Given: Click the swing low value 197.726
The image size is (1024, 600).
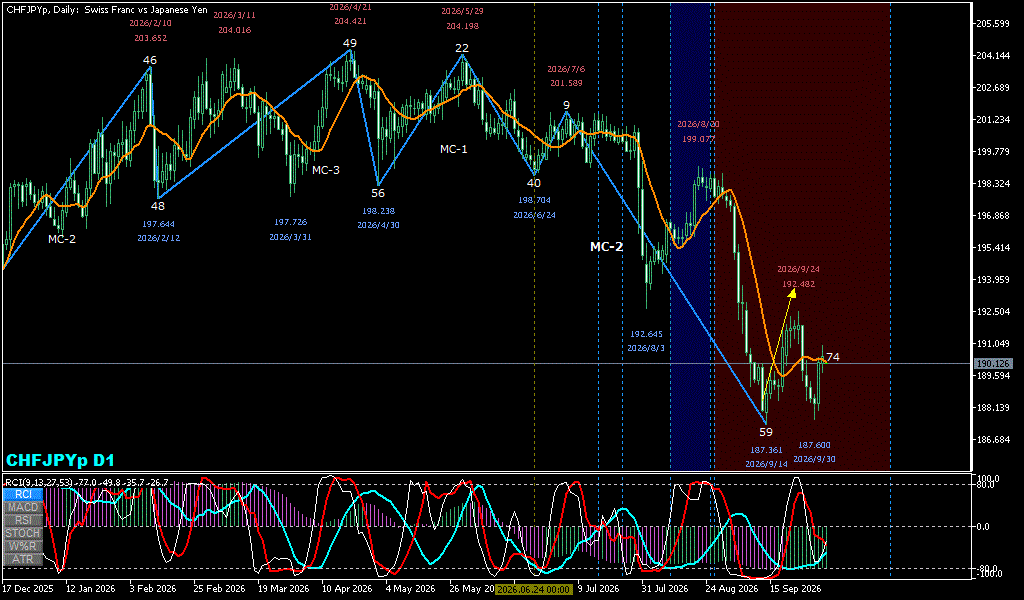Looking at the screenshot, I should 290,223.
